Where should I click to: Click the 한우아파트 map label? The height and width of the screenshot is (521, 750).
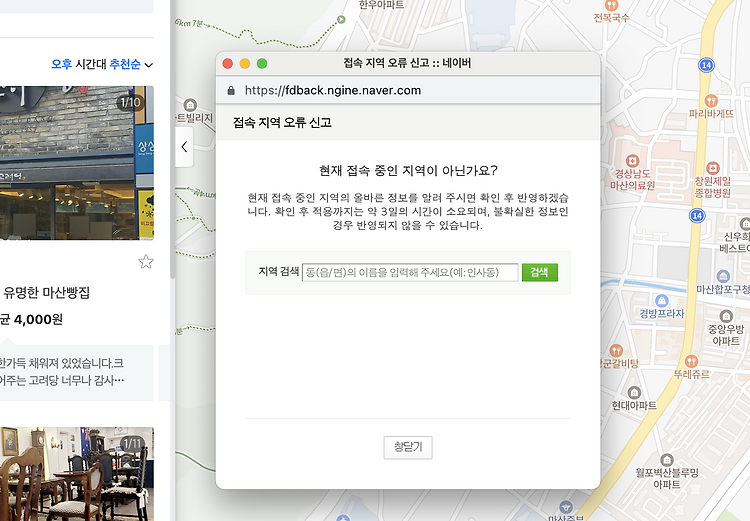(381, 5)
